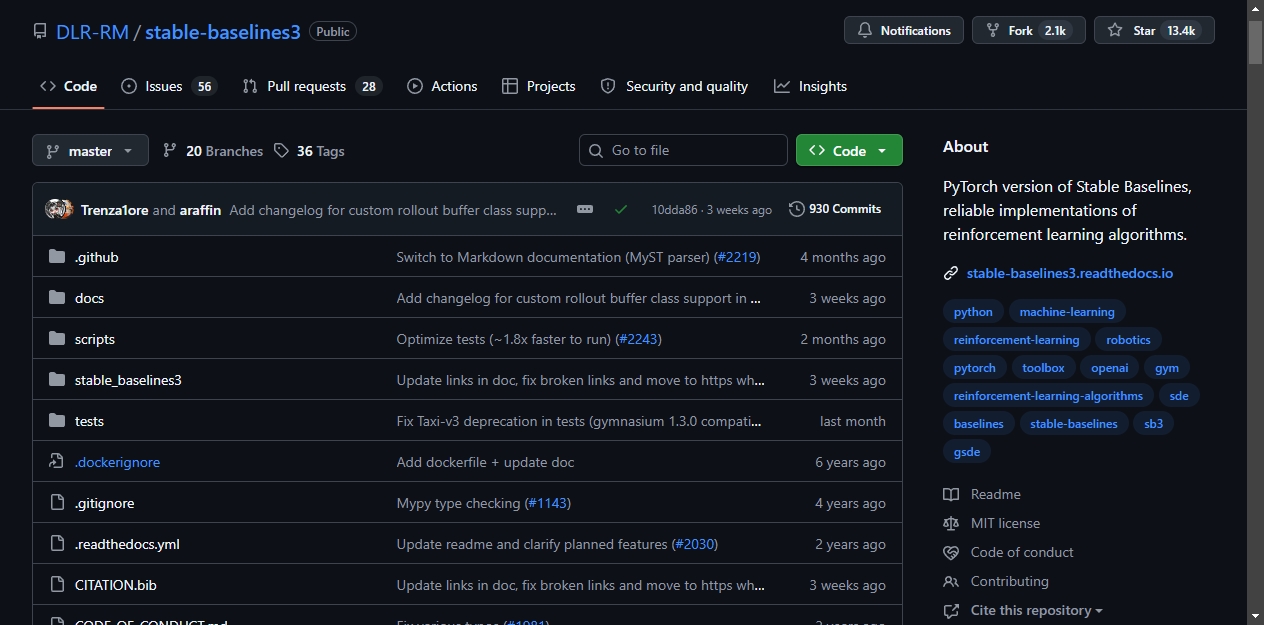Click the link chain icon in About
Viewport: 1264px width, 625px height.
[x=951, y=273]
